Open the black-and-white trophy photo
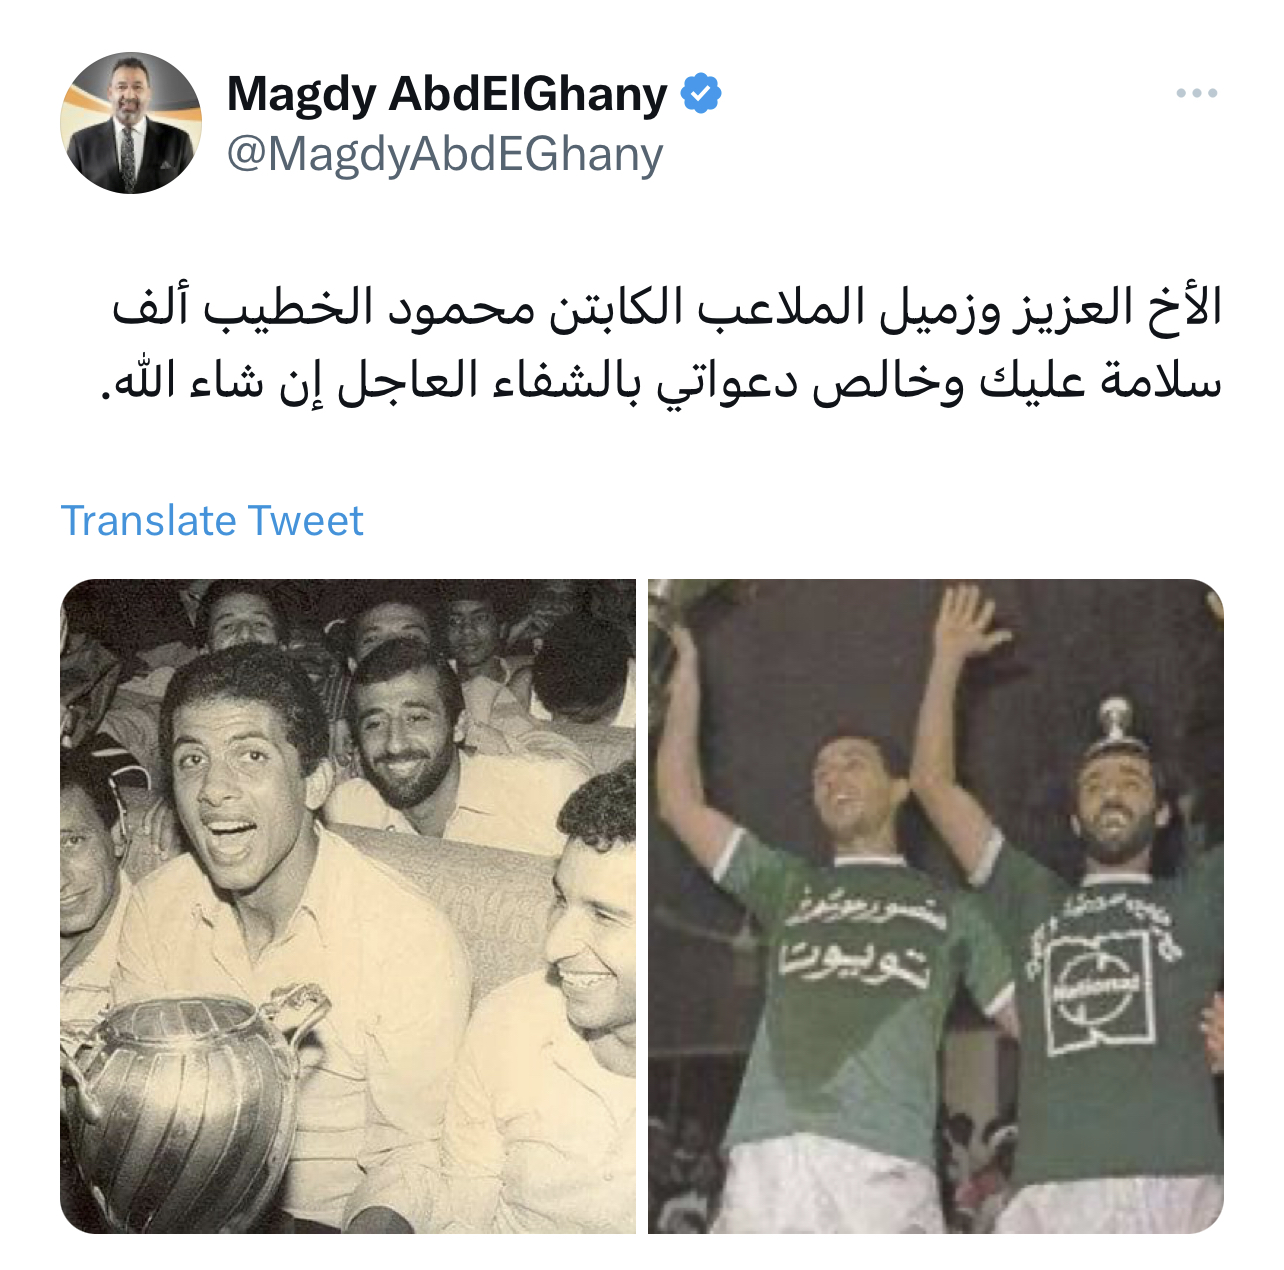 (x=348, y=906)
